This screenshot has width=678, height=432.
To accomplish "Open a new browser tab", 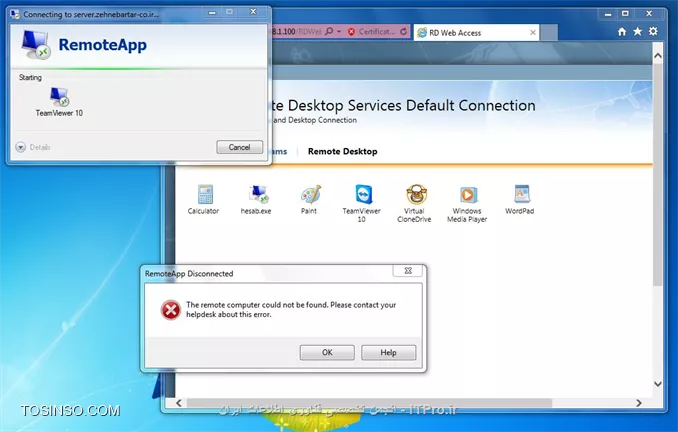I will tap(549, 32).
